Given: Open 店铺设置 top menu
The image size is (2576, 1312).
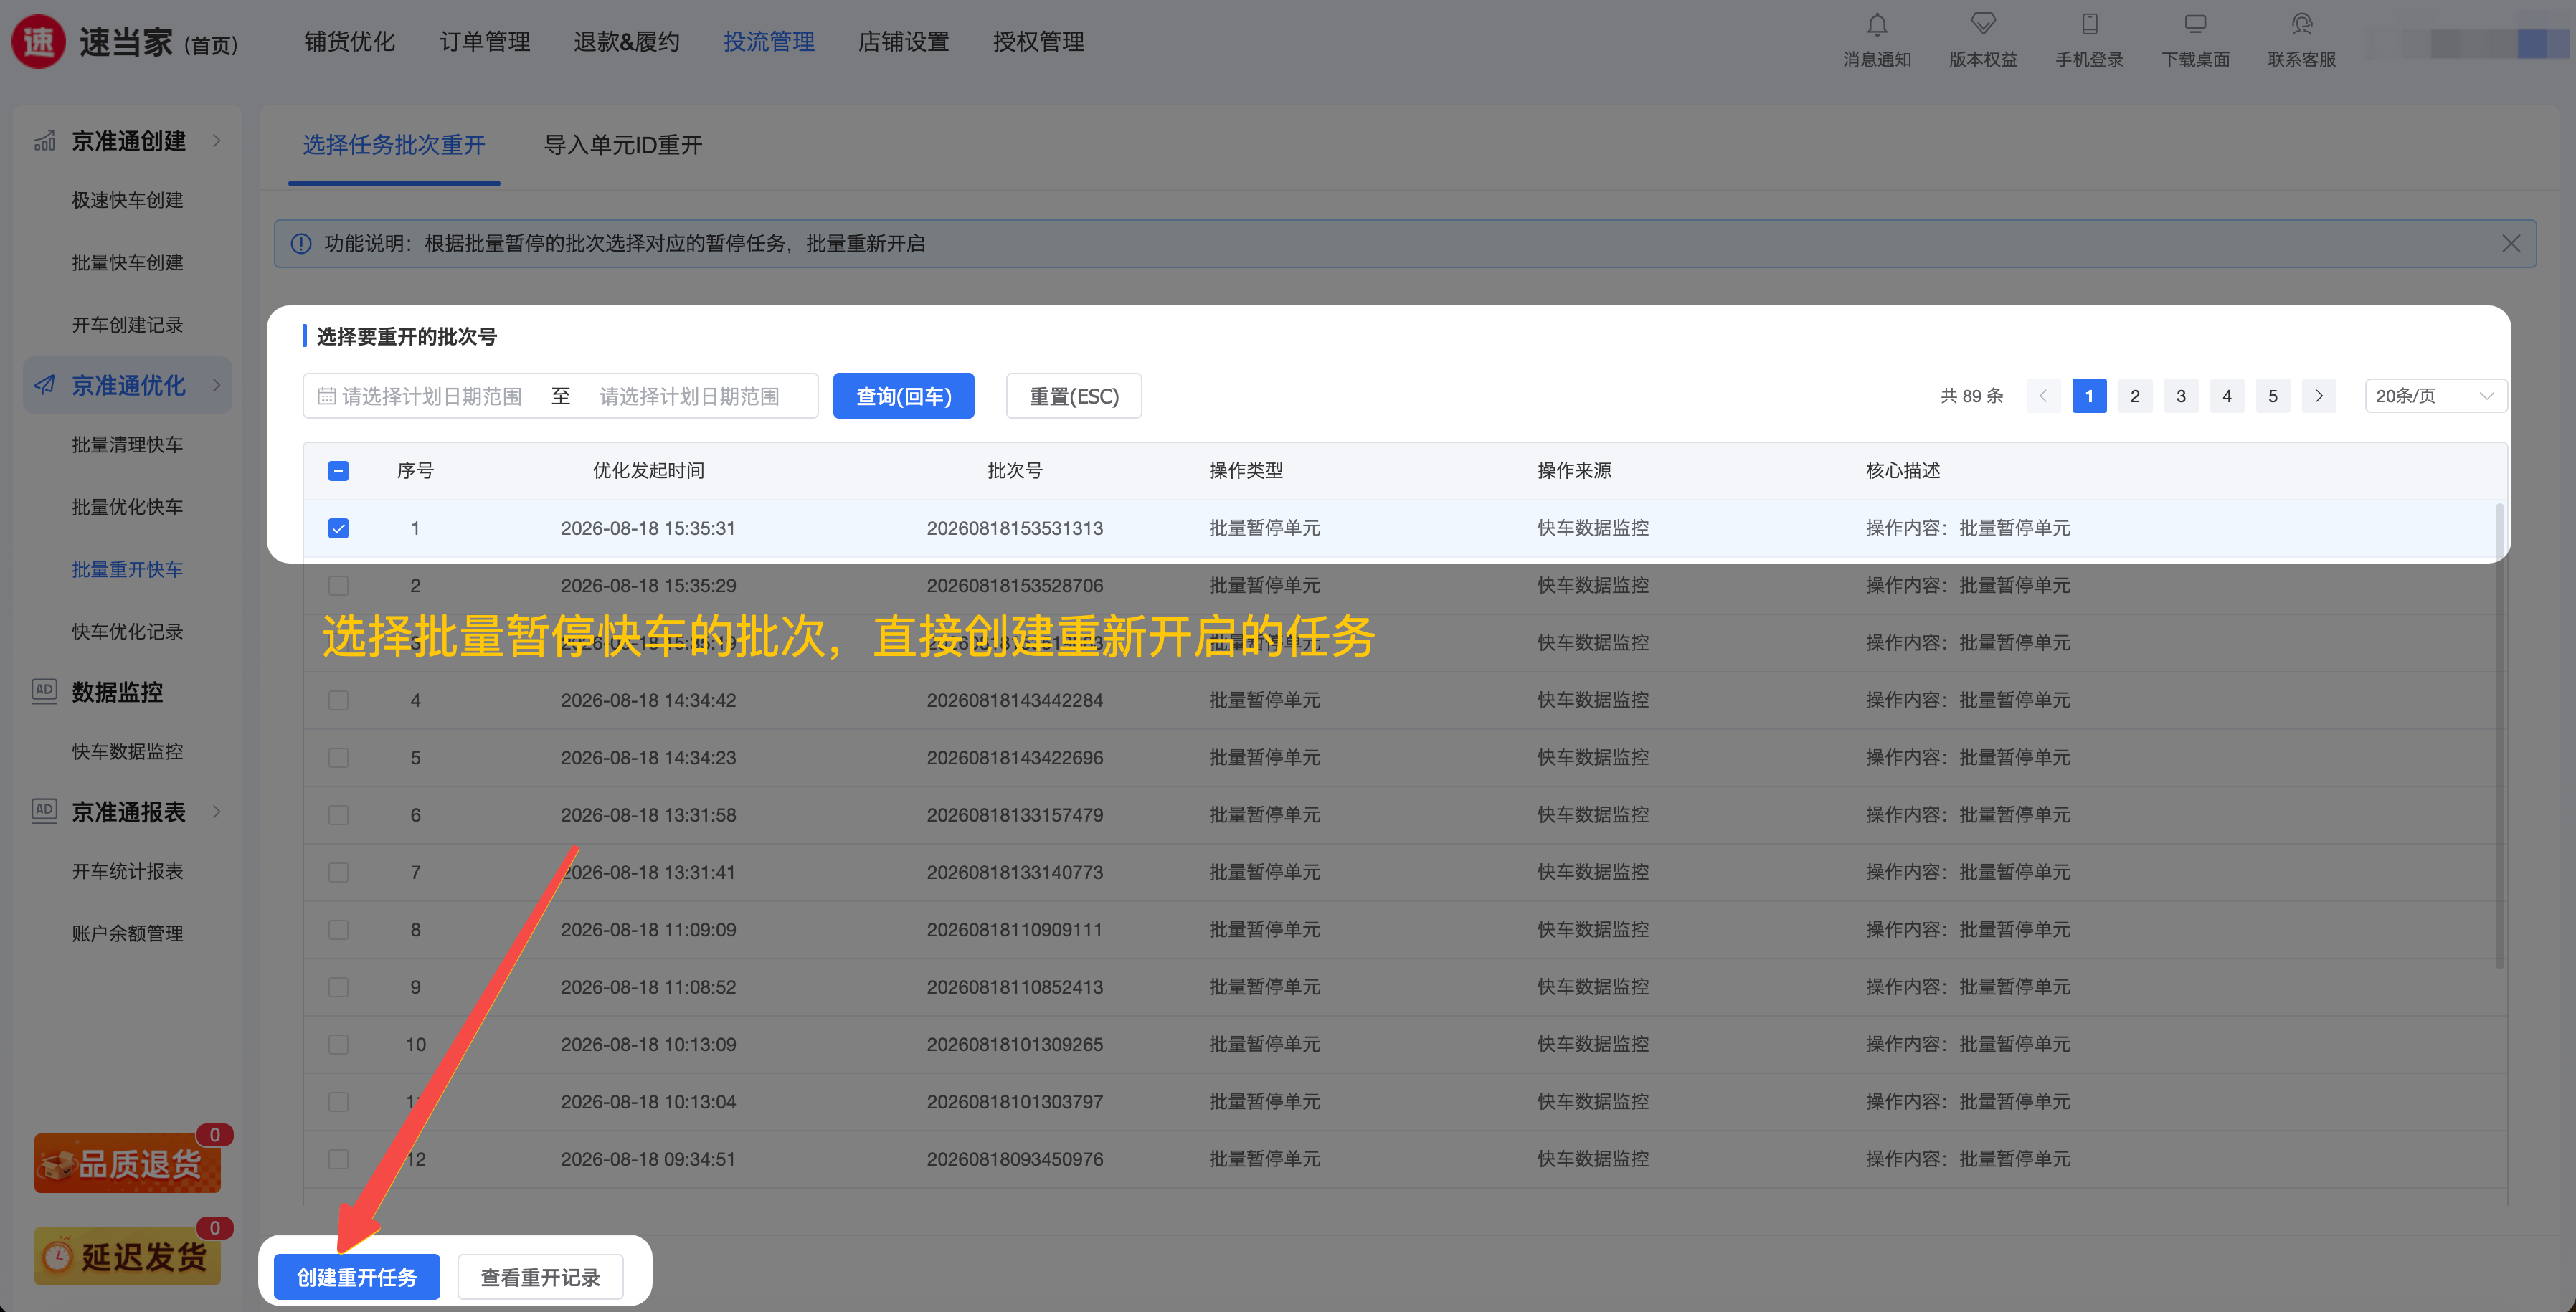Looking at the screenshot, I should pos(904,41).
